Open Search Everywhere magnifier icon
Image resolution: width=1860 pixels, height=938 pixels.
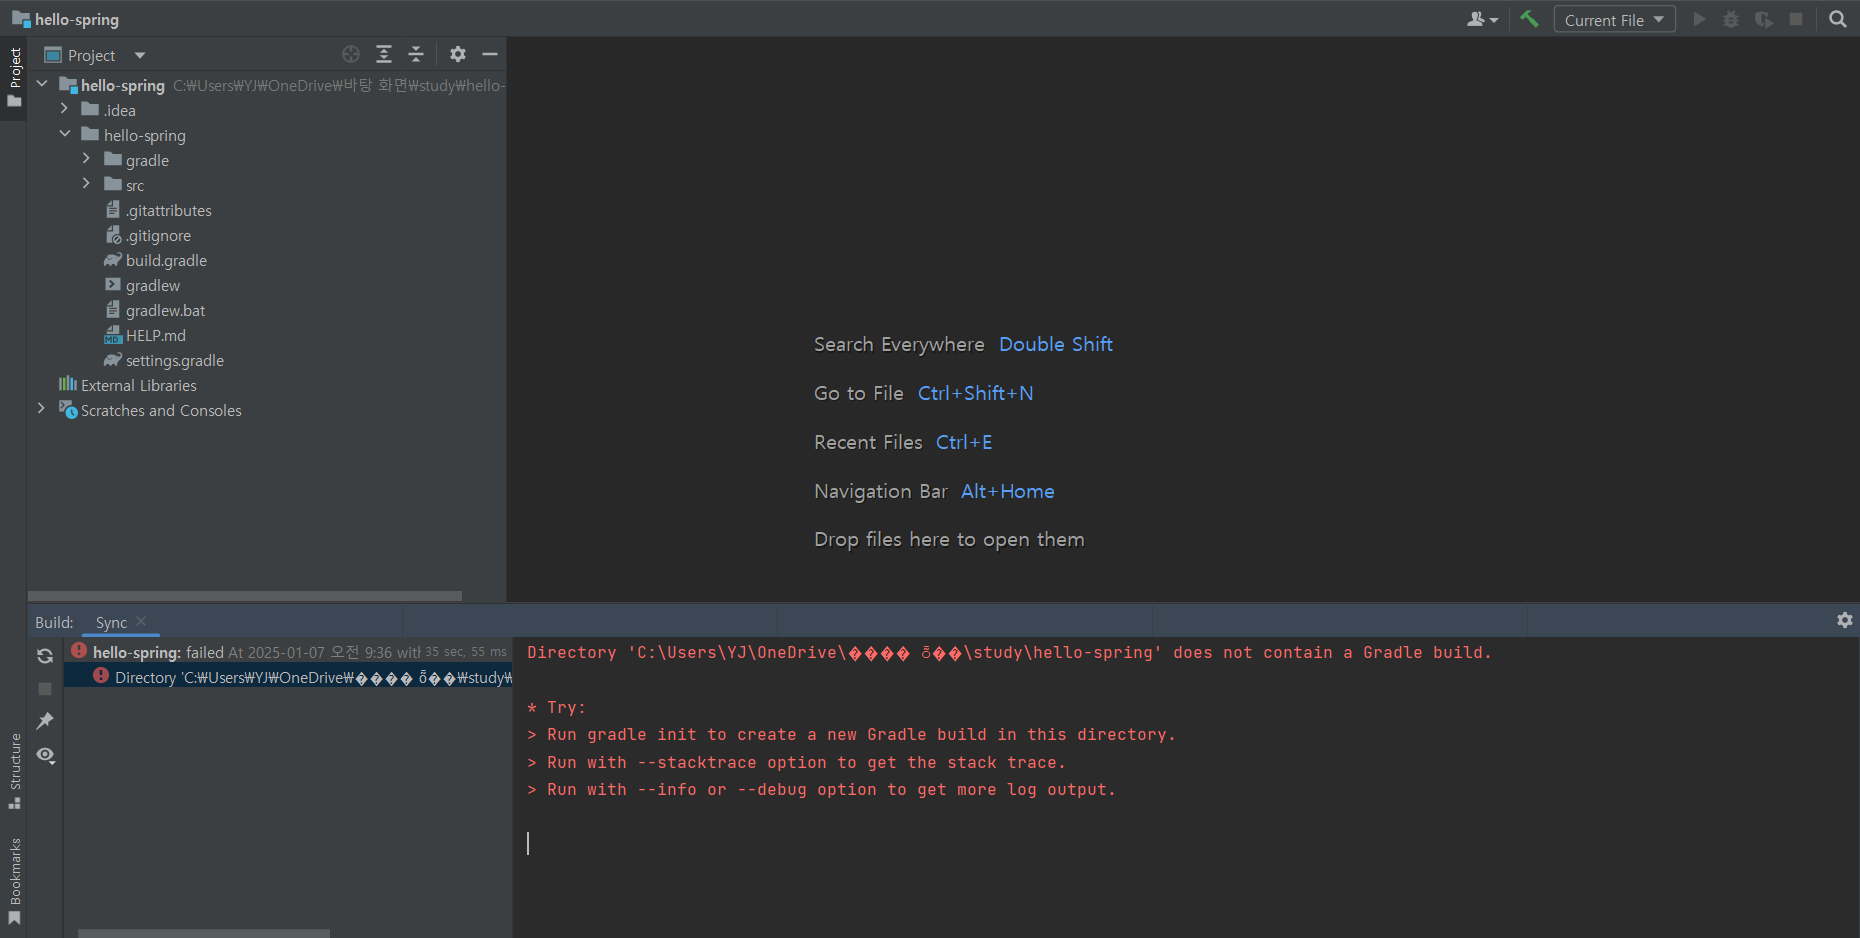point(1837,19)
